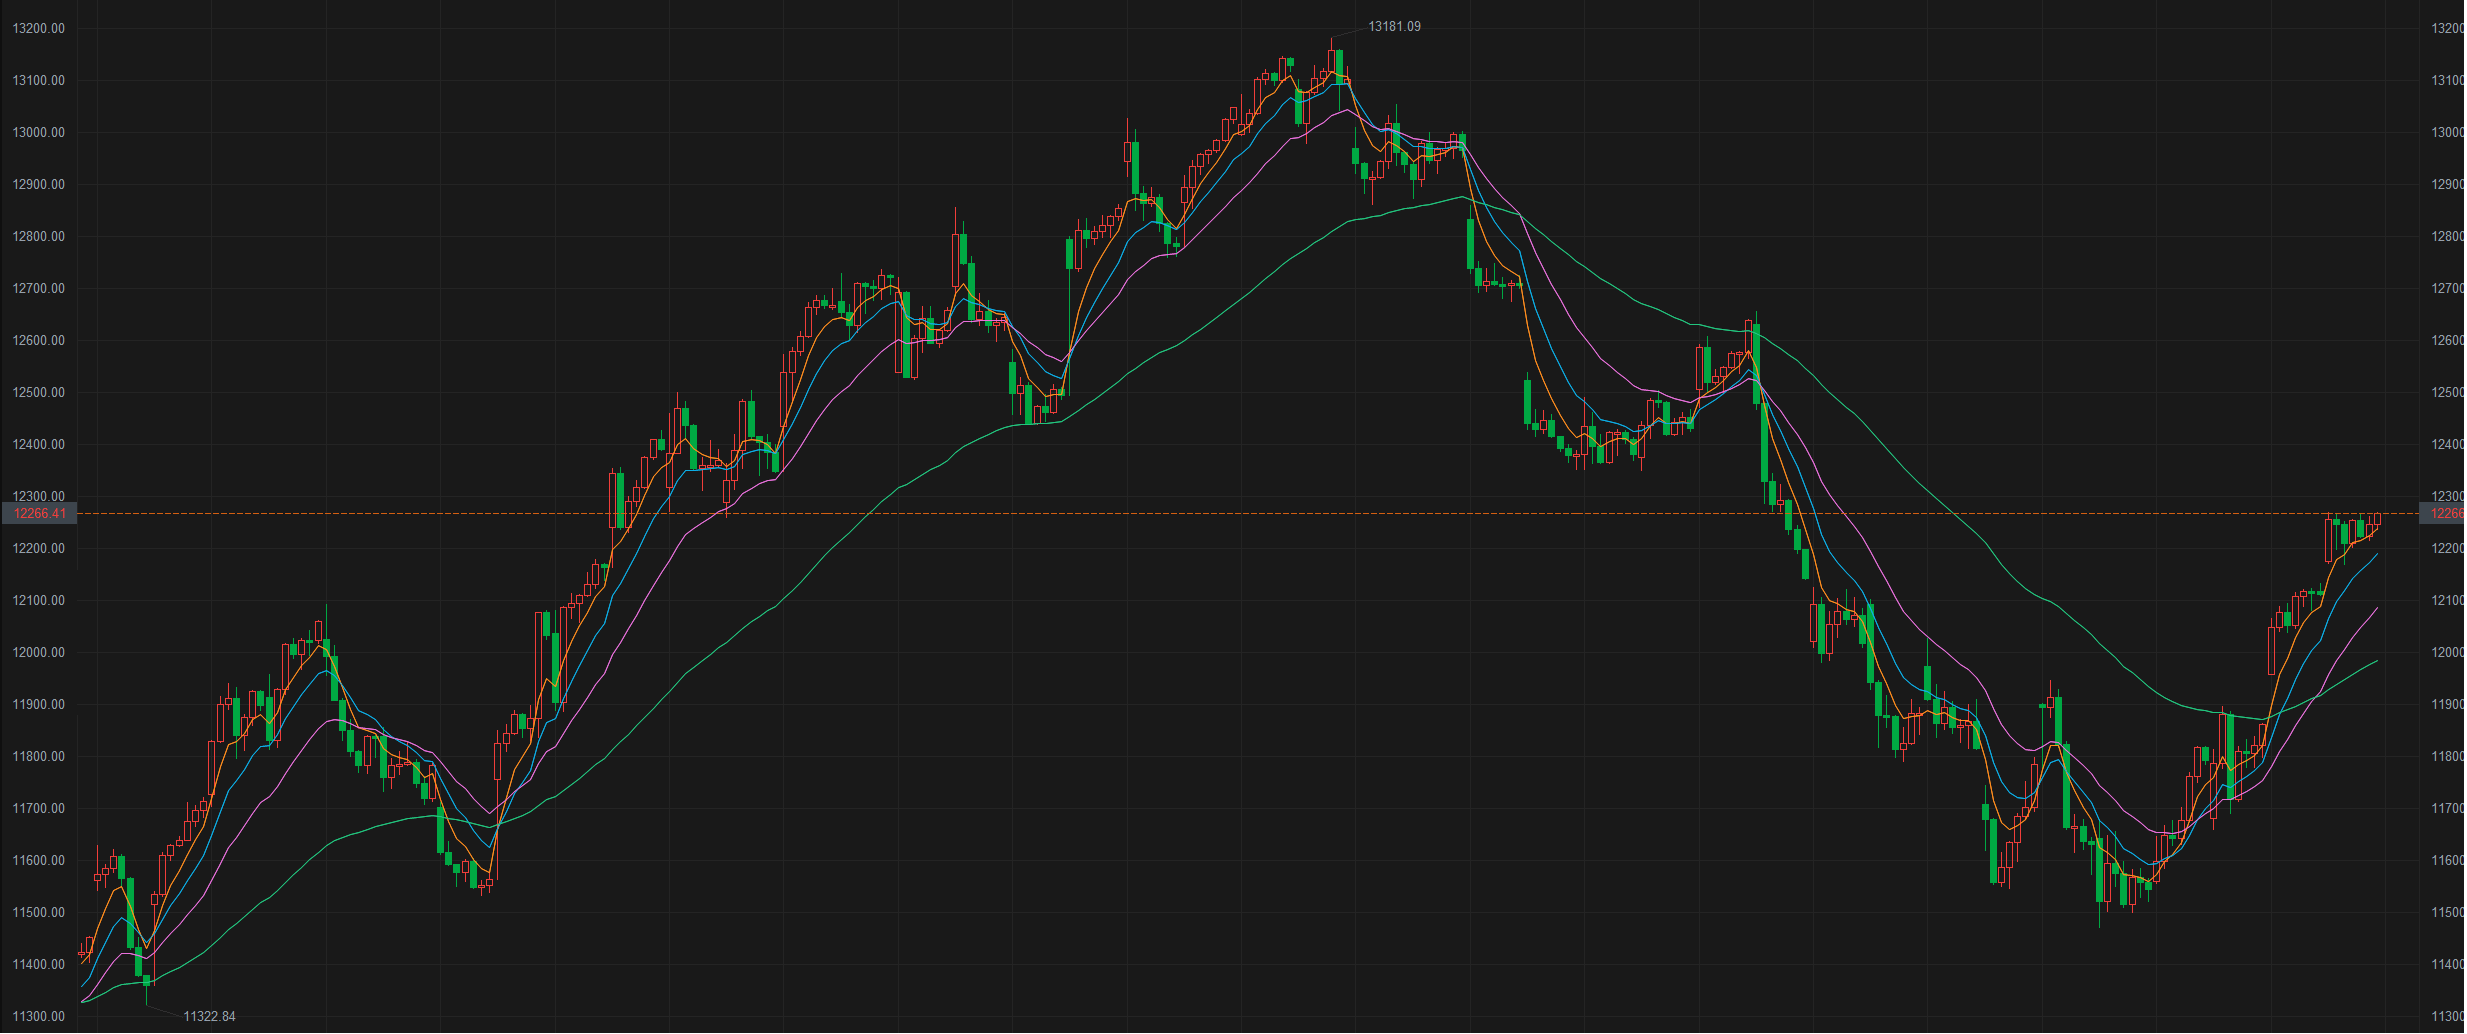Click the dashed current price line

point(1200,514)
